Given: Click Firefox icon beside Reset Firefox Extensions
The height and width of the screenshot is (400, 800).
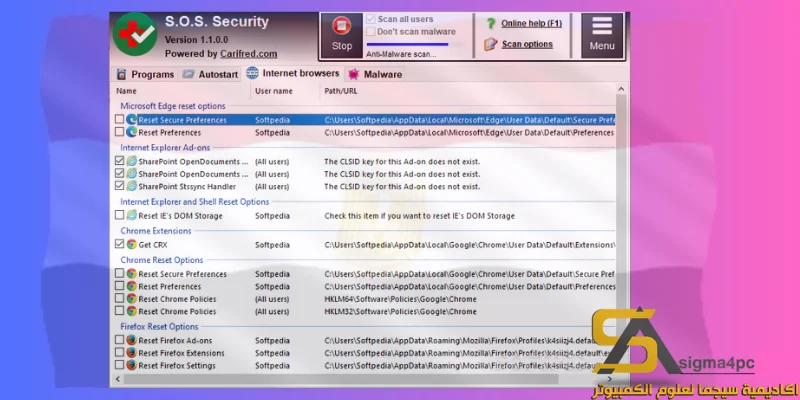Looking at the screenshot, I should (x=132, y=353).
